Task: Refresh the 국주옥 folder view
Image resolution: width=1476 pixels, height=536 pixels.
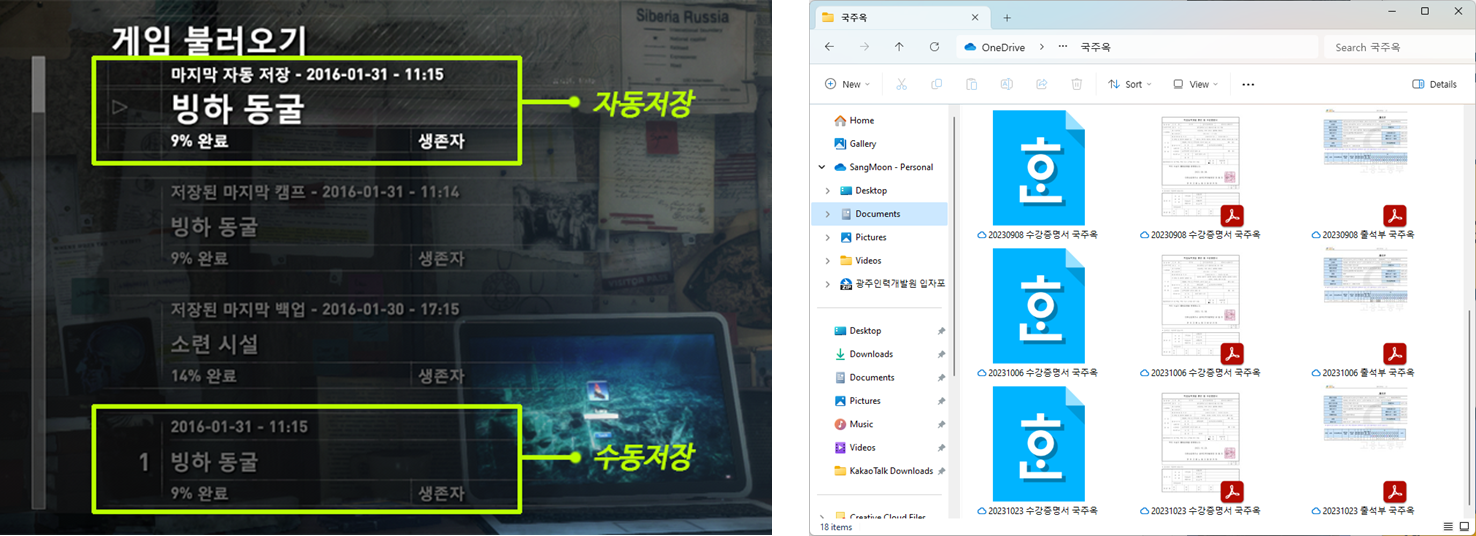Action: 934,47
